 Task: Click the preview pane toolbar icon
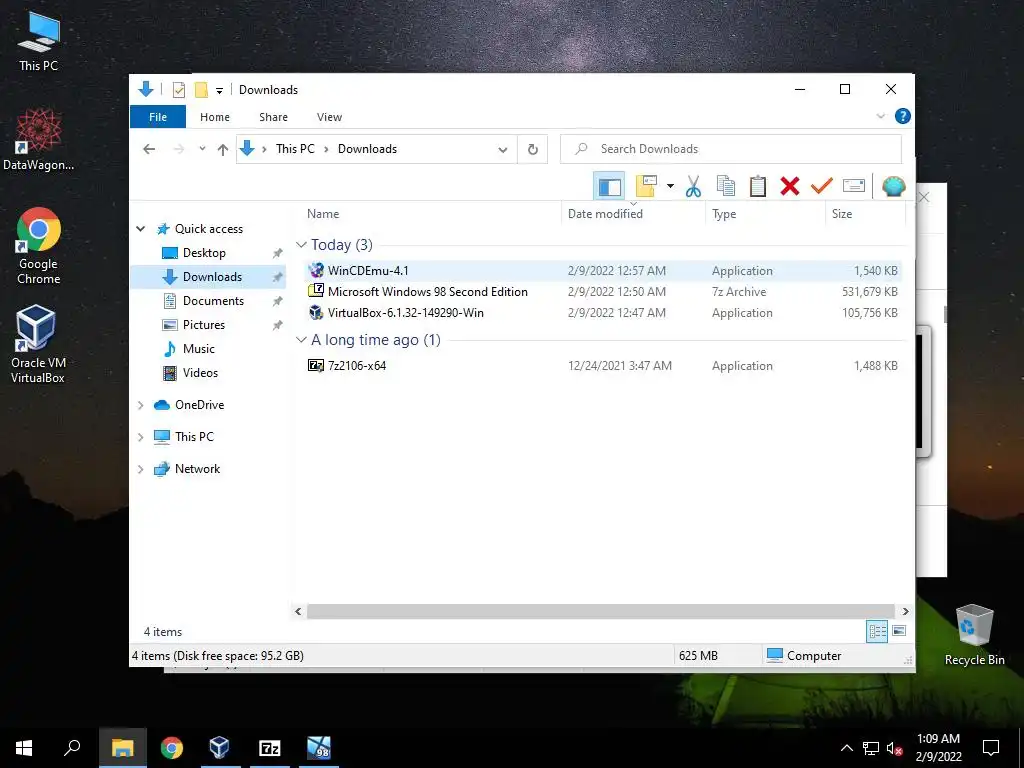[x=609, y=187]
